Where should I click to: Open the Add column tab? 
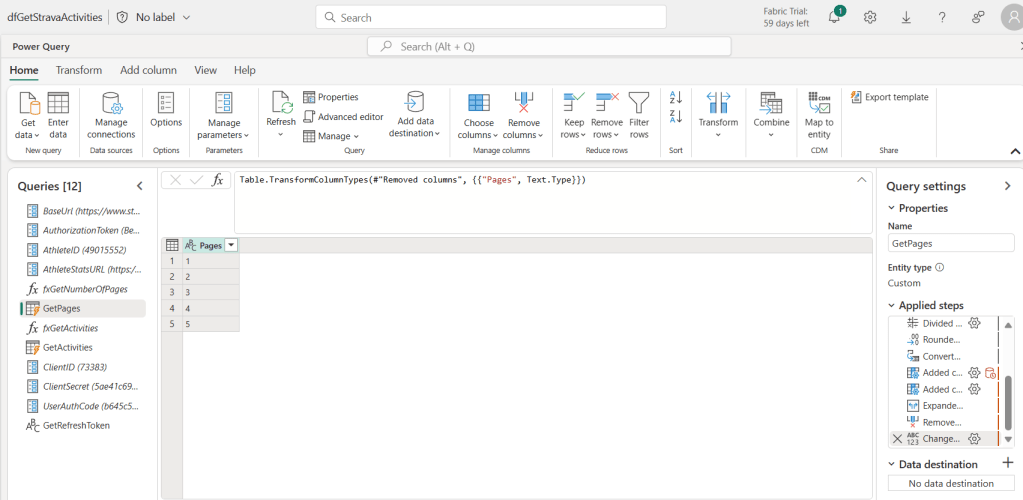(148, 70)
